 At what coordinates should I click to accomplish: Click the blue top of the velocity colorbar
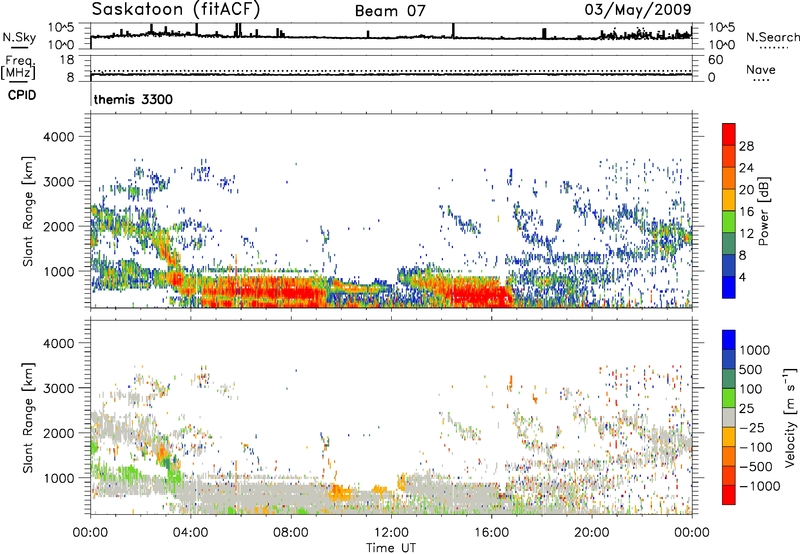[x=729, y=340]
